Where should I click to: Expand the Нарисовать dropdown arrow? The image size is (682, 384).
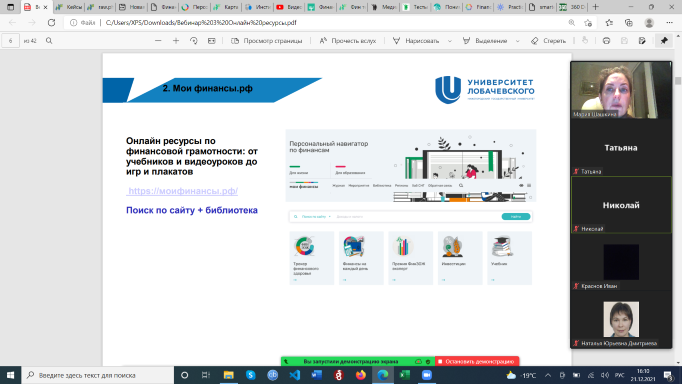[x=450, y=41]
